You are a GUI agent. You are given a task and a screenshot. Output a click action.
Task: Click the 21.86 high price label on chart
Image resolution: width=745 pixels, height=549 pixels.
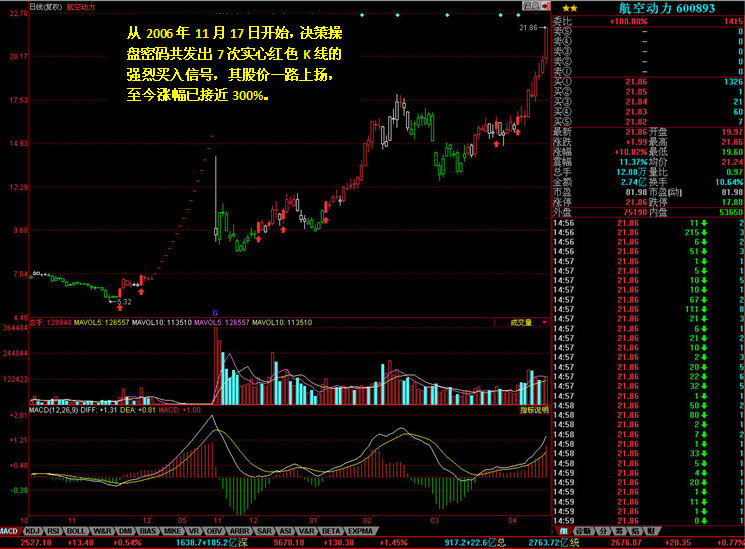tap(528, 28)
